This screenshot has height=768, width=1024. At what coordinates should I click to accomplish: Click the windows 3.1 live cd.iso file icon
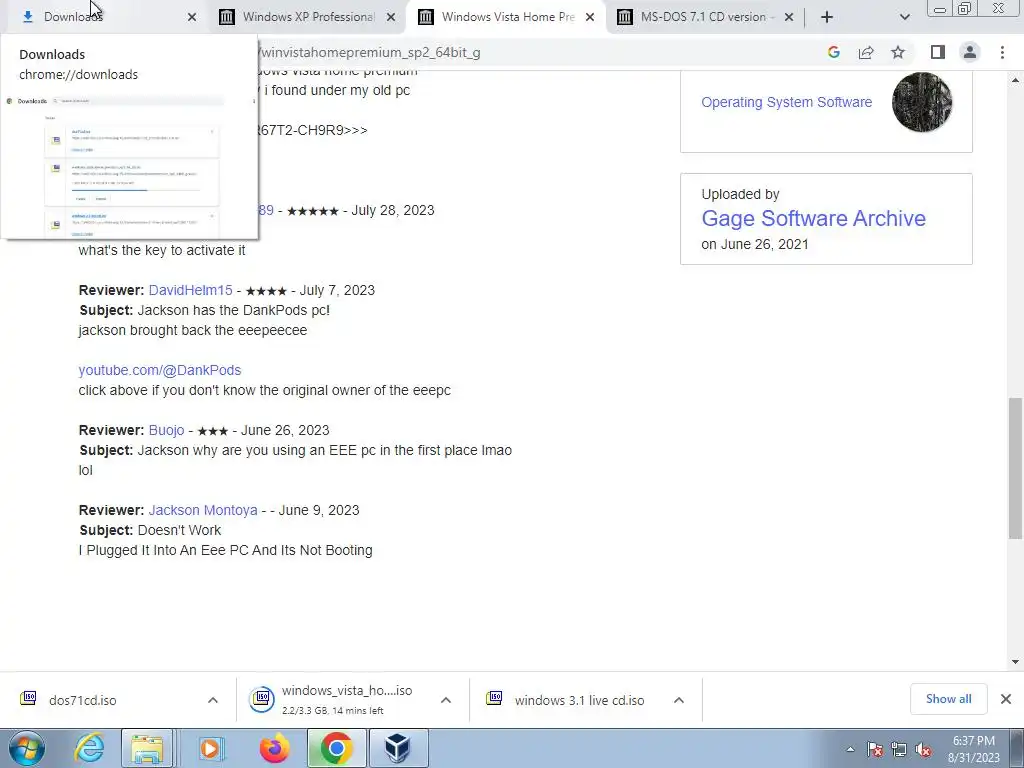(494, 698)
